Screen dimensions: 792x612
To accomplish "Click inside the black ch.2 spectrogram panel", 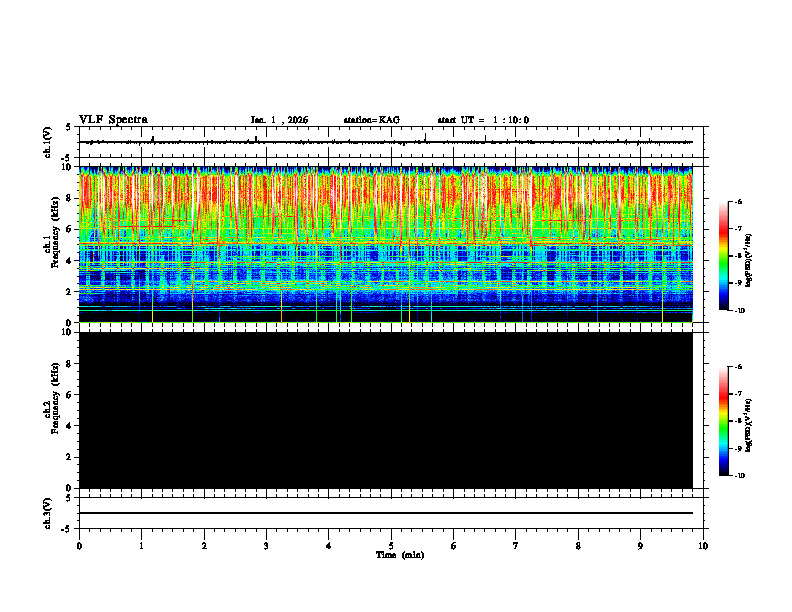I will click(385, 410).
